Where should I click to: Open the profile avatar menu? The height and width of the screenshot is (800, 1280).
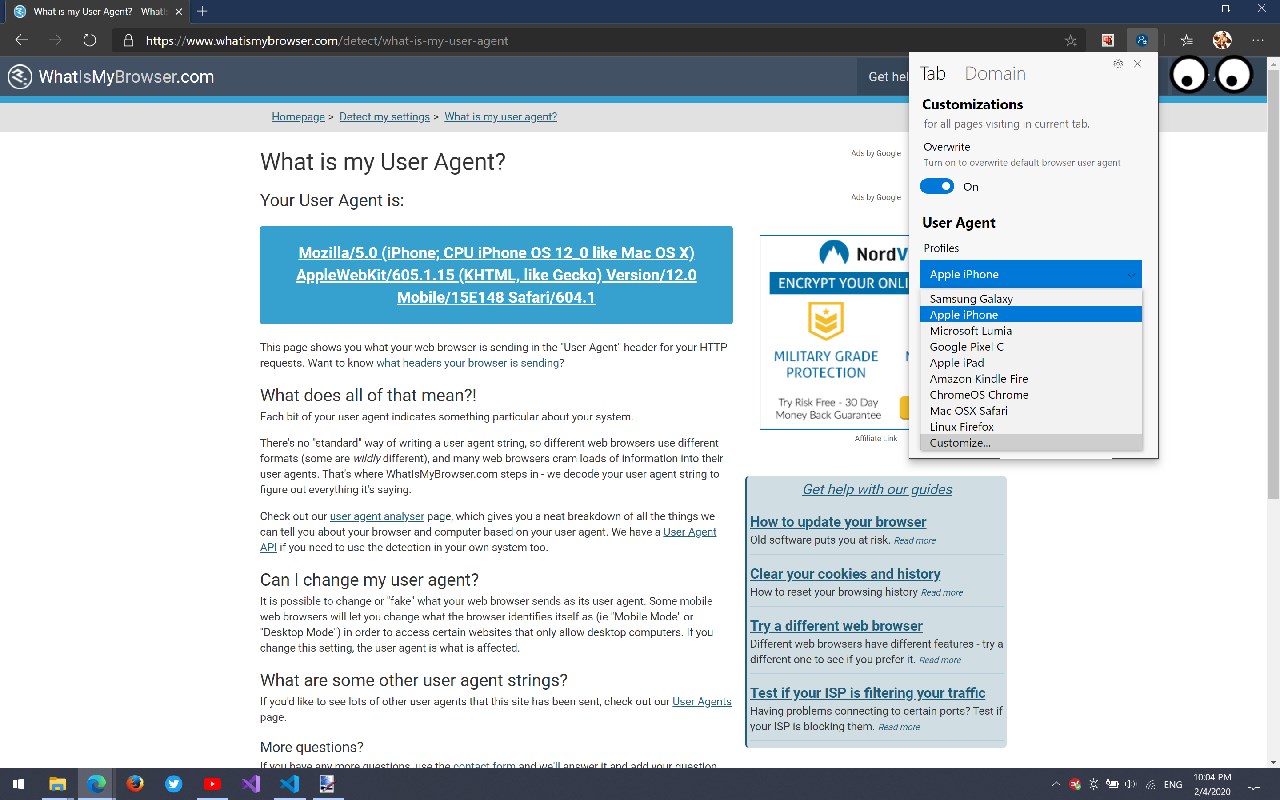(x=1222, y=41)
